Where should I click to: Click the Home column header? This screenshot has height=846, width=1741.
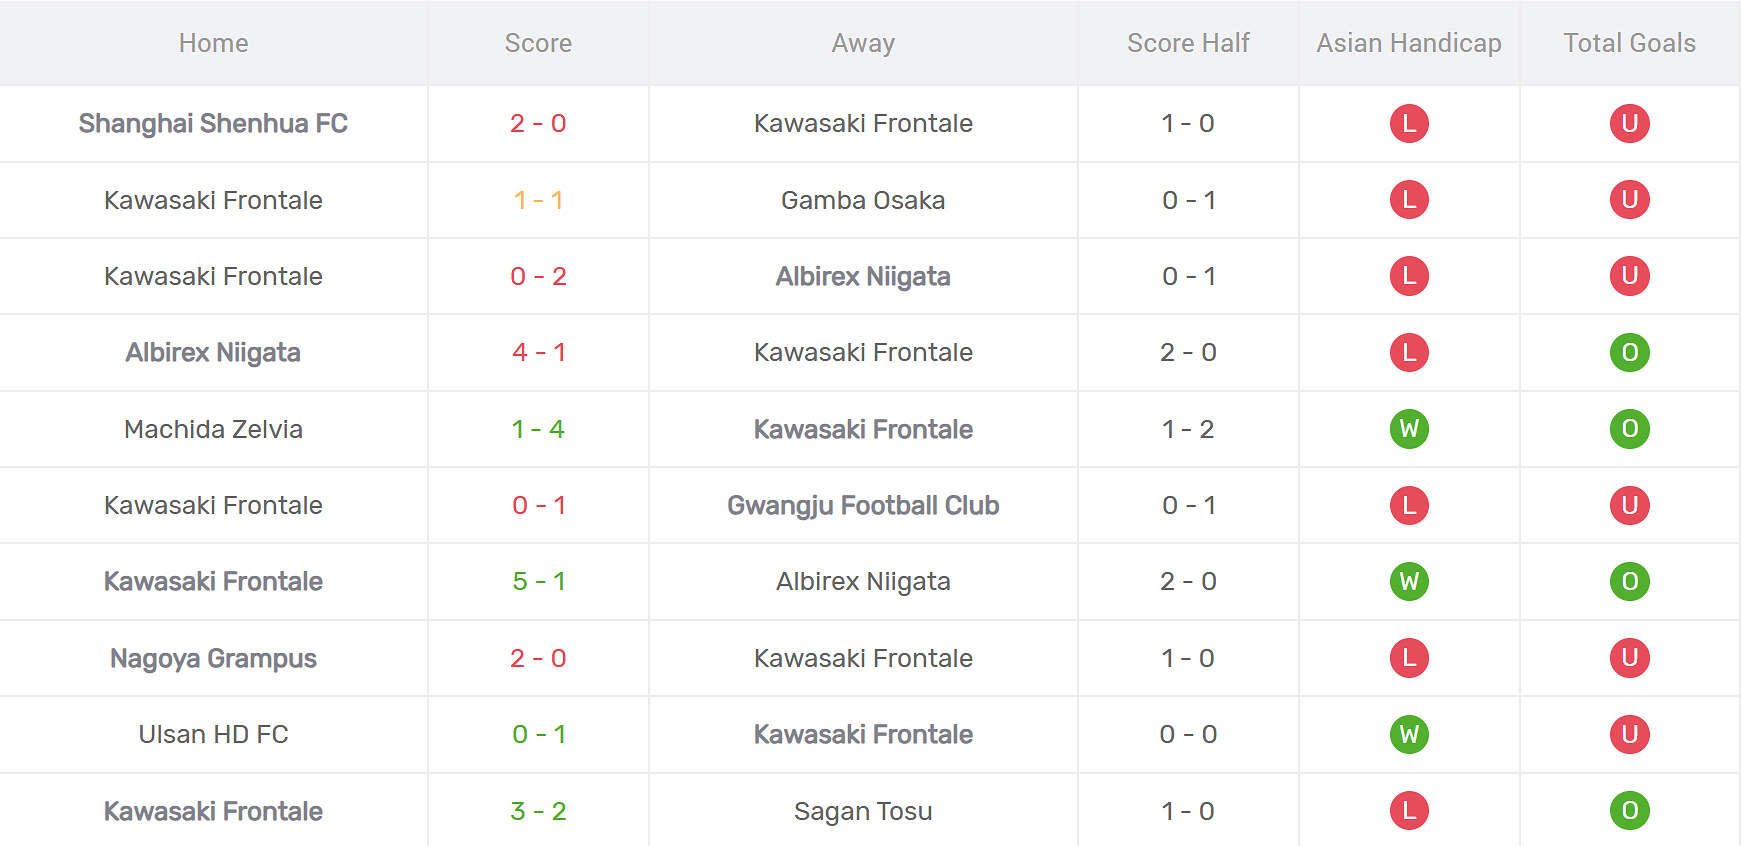[x=213, y=43]
